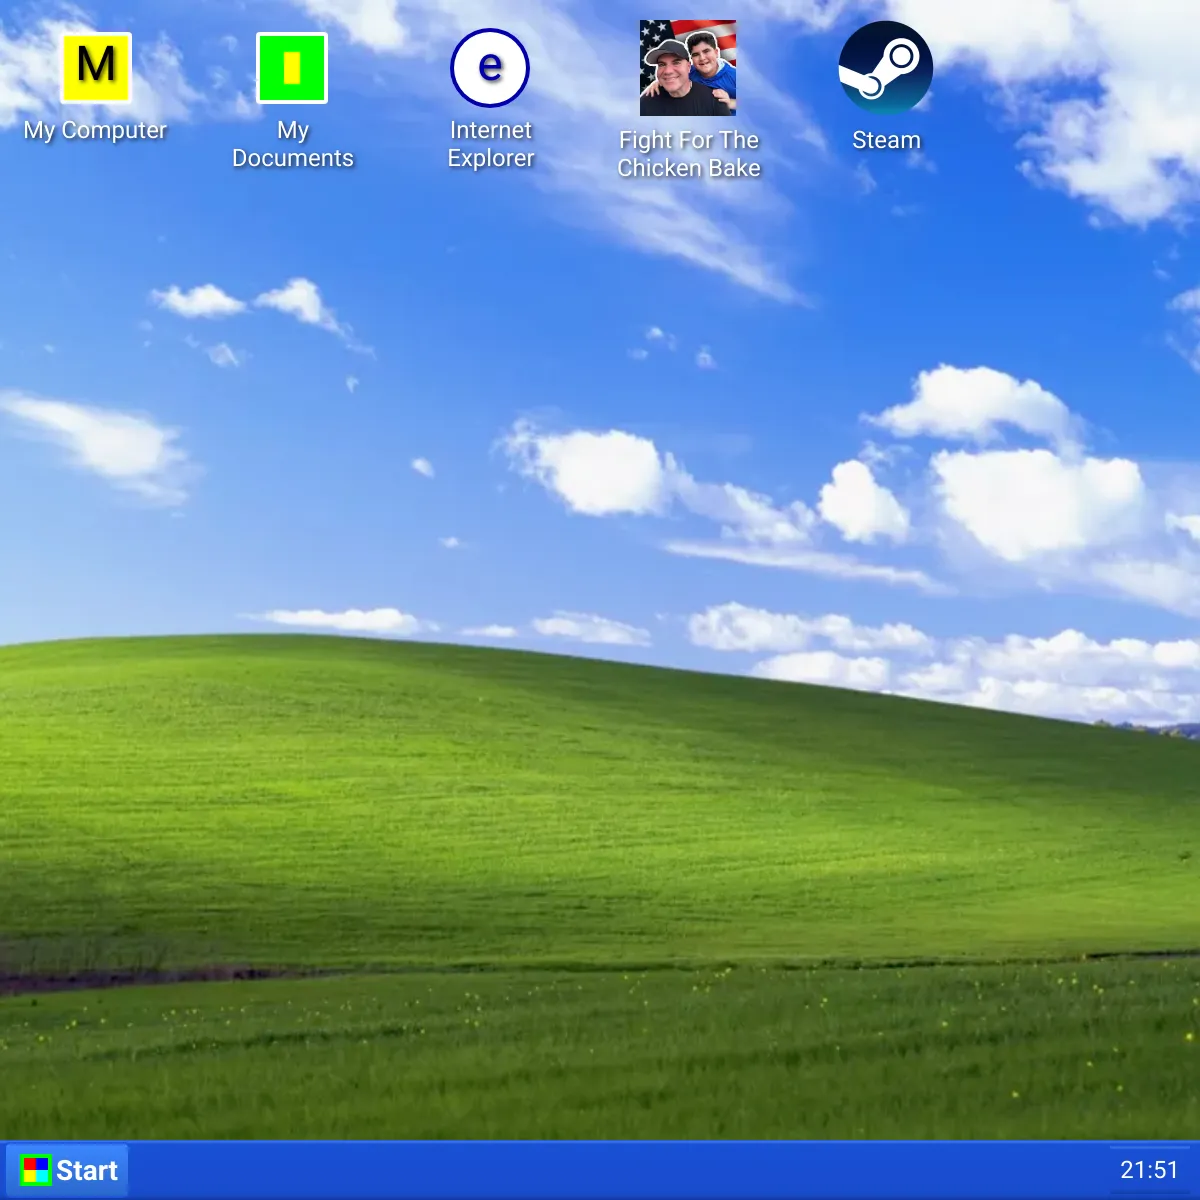Select the My Documents green icon
Screen dimensions: 1200x1200
click(x=292, y=68)
